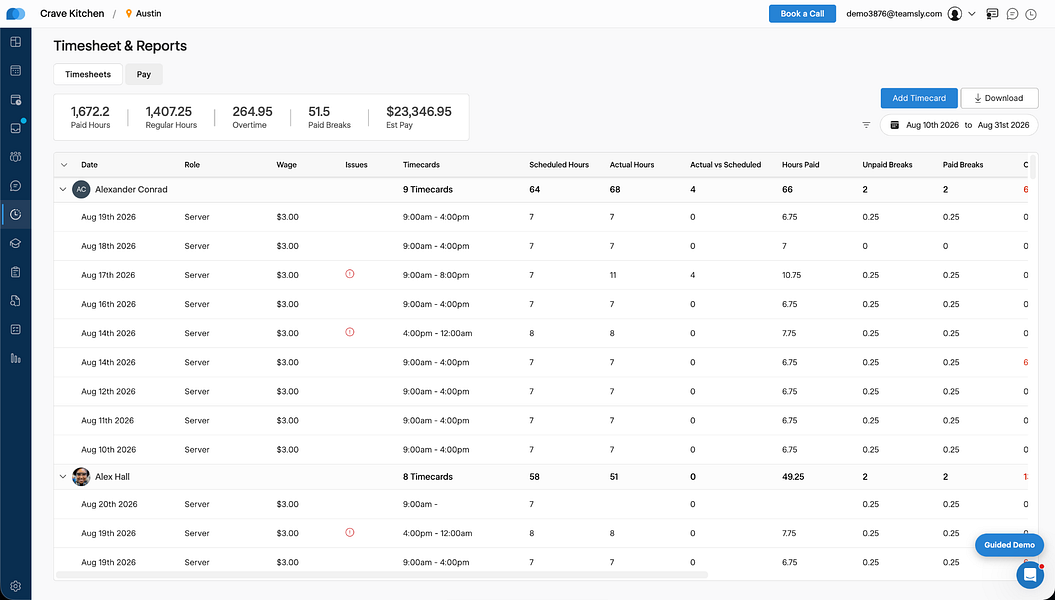Open the clock icon in top-right header
This screenshot has width=1055, height=600.
click(1031, 13)
